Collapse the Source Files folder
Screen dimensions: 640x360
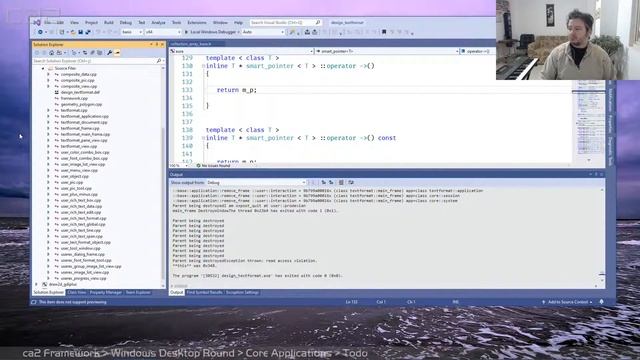tap(42, 69)
